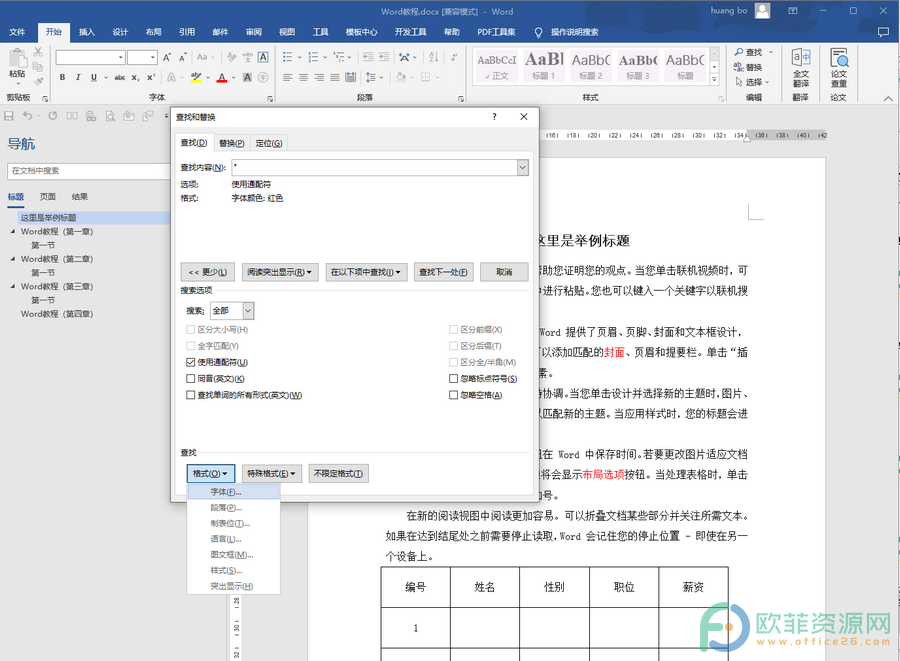Open the font size combo box

(x=142, y=57)
